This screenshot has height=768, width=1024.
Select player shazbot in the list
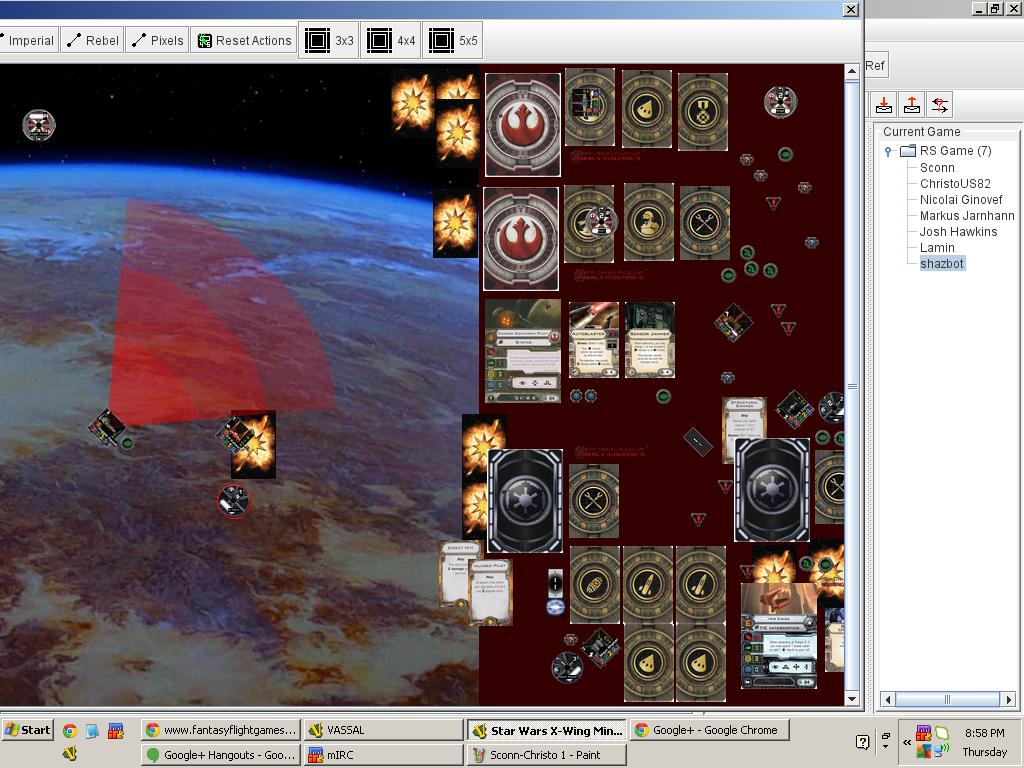point(942,264)
